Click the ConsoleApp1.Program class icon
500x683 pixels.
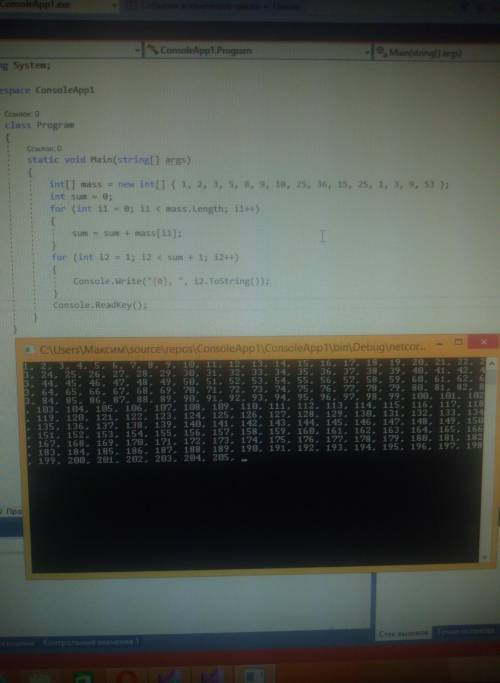tap(152, 50)
